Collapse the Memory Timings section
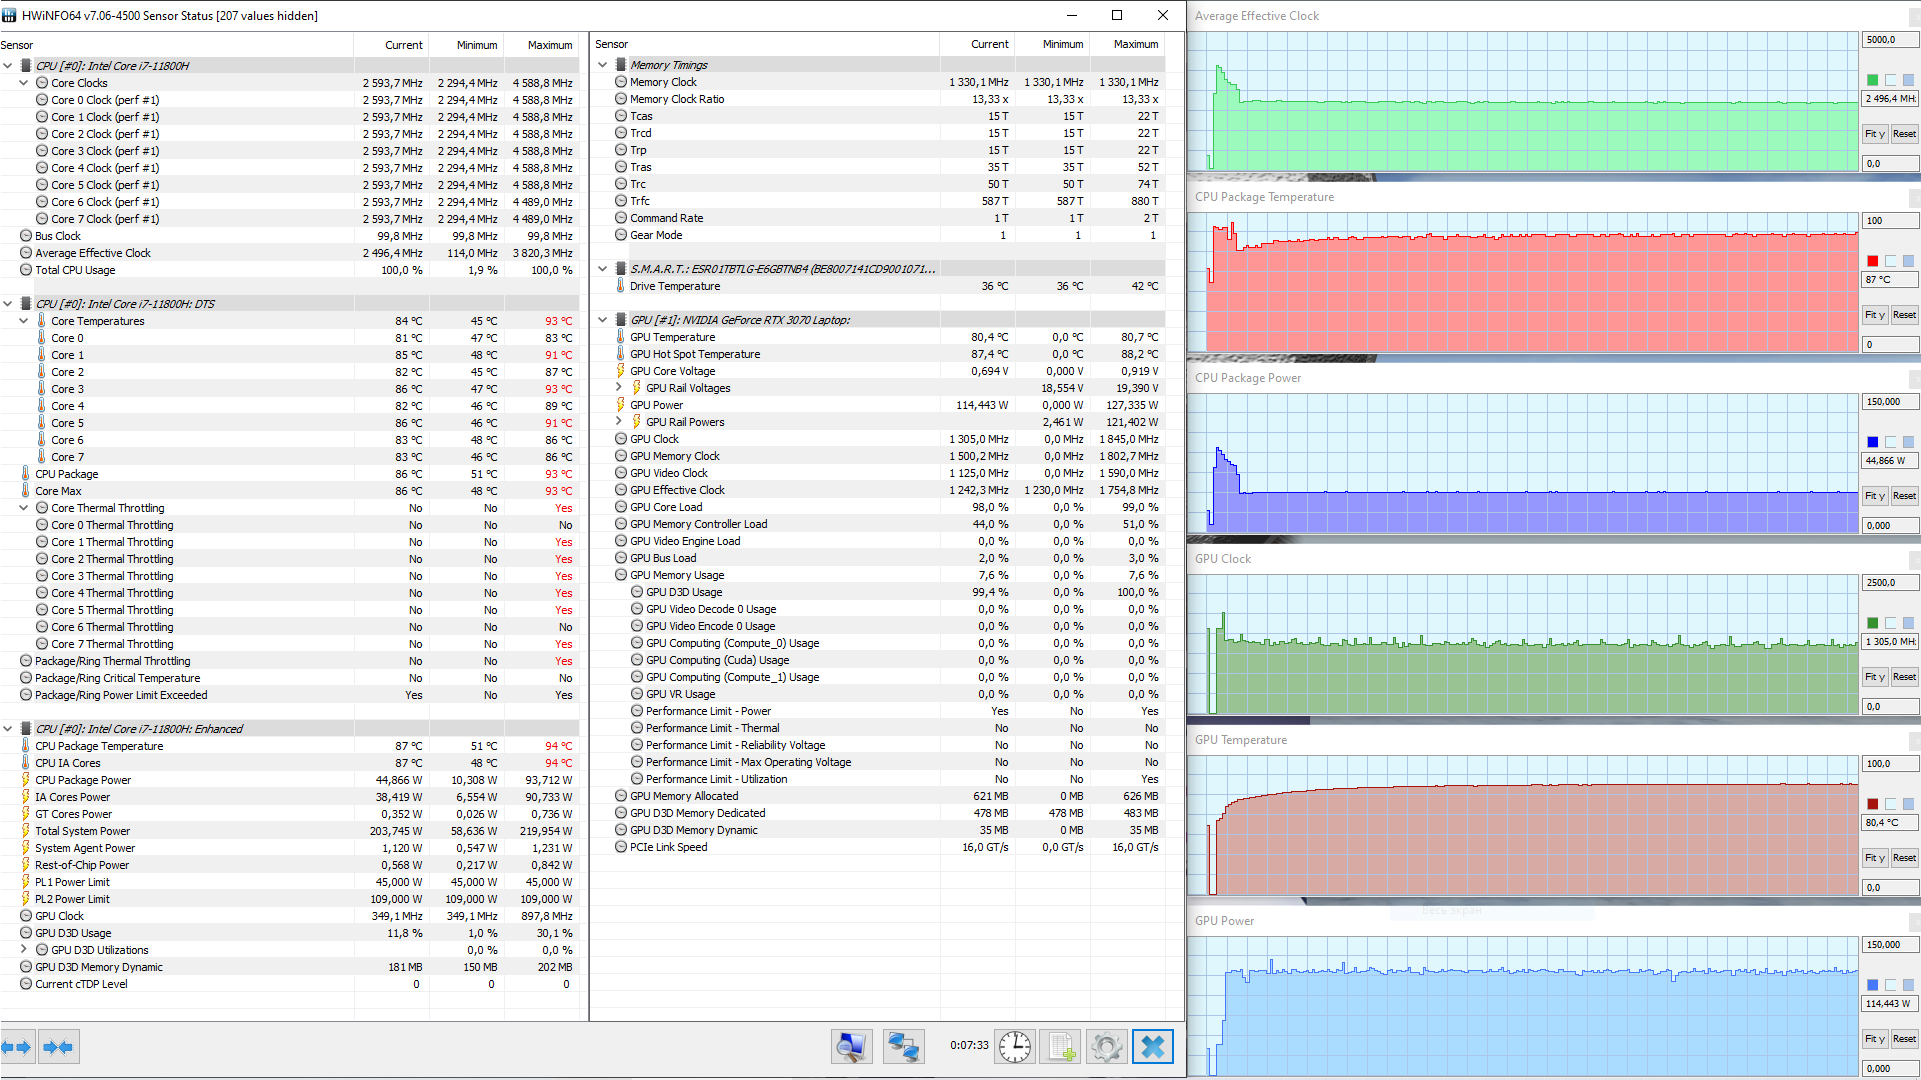1921x1080 pixels. pyautogui.click(x=603, y=65)
